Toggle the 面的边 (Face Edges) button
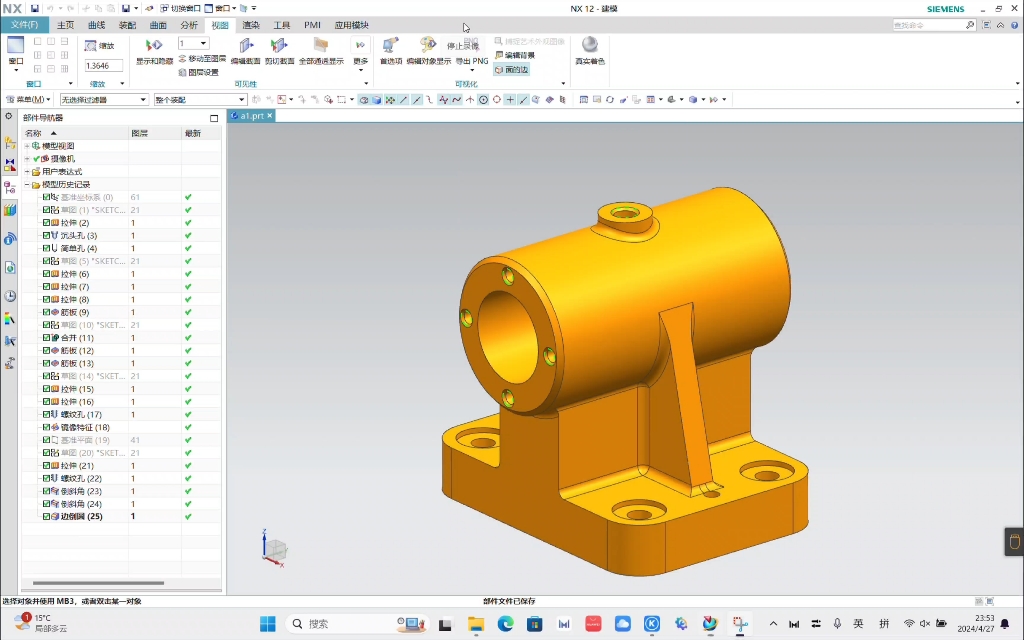This screenshot has height=640, width=1024. tap(511, 69)
